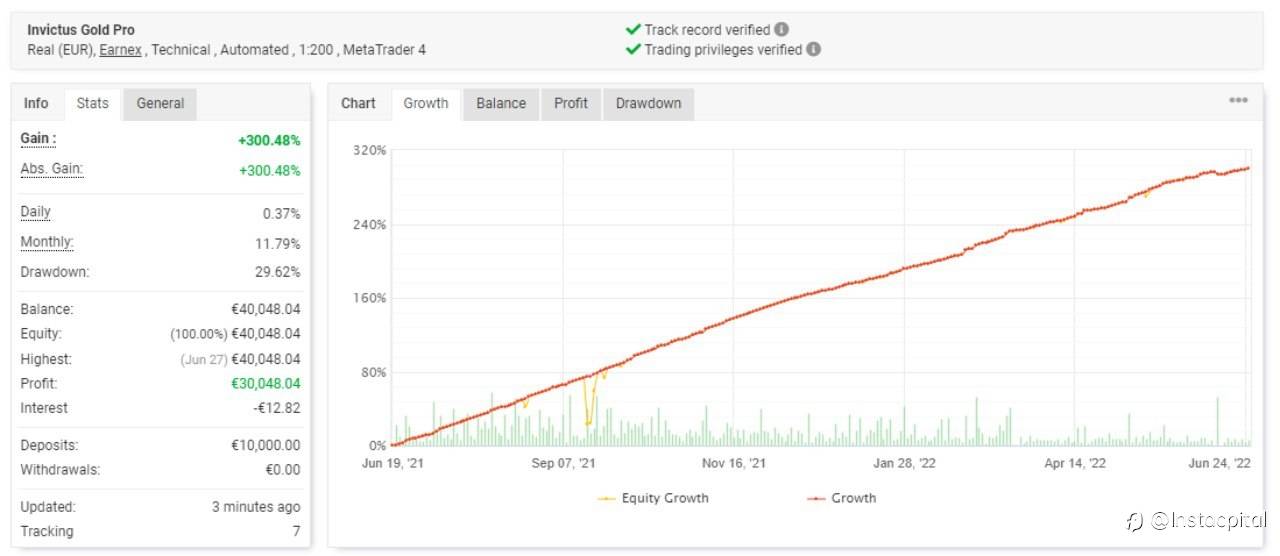The image size is (1280, 556).
Task: Click the Tracking count 7
Action: coord(296,531)
